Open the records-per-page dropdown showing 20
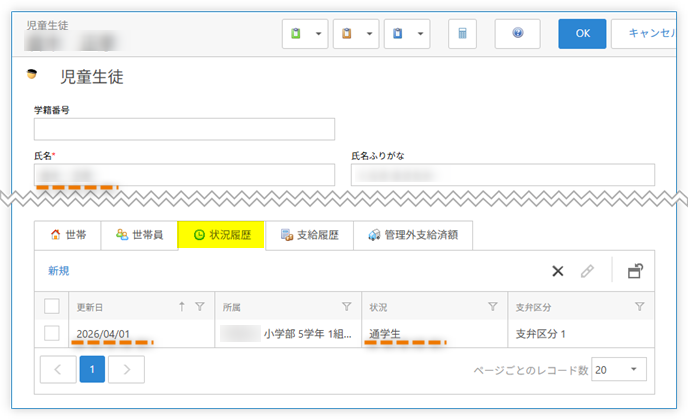The width and height of the screenshot is (688, 420). (x=619, y=370)
